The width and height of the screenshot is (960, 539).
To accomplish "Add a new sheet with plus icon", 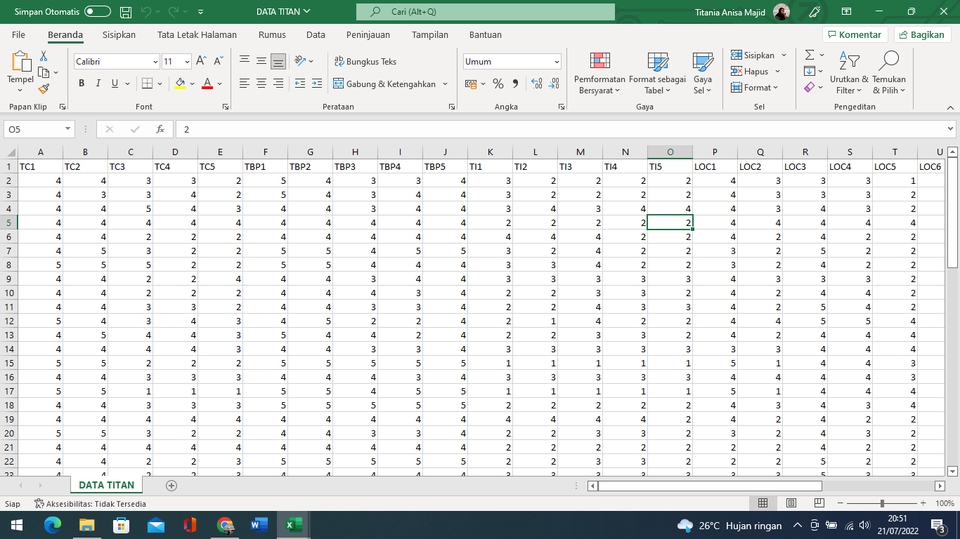I will [171, 486].
